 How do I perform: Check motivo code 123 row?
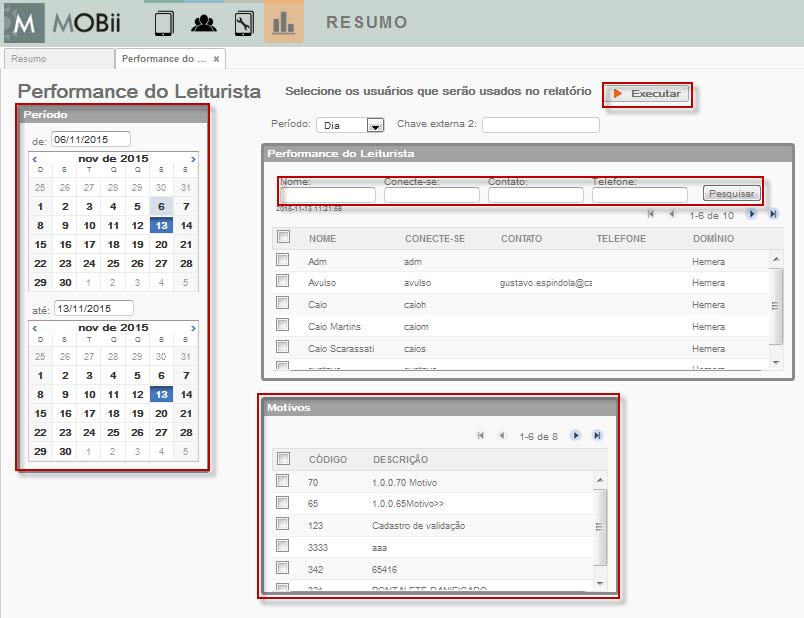tap(283, 524)
